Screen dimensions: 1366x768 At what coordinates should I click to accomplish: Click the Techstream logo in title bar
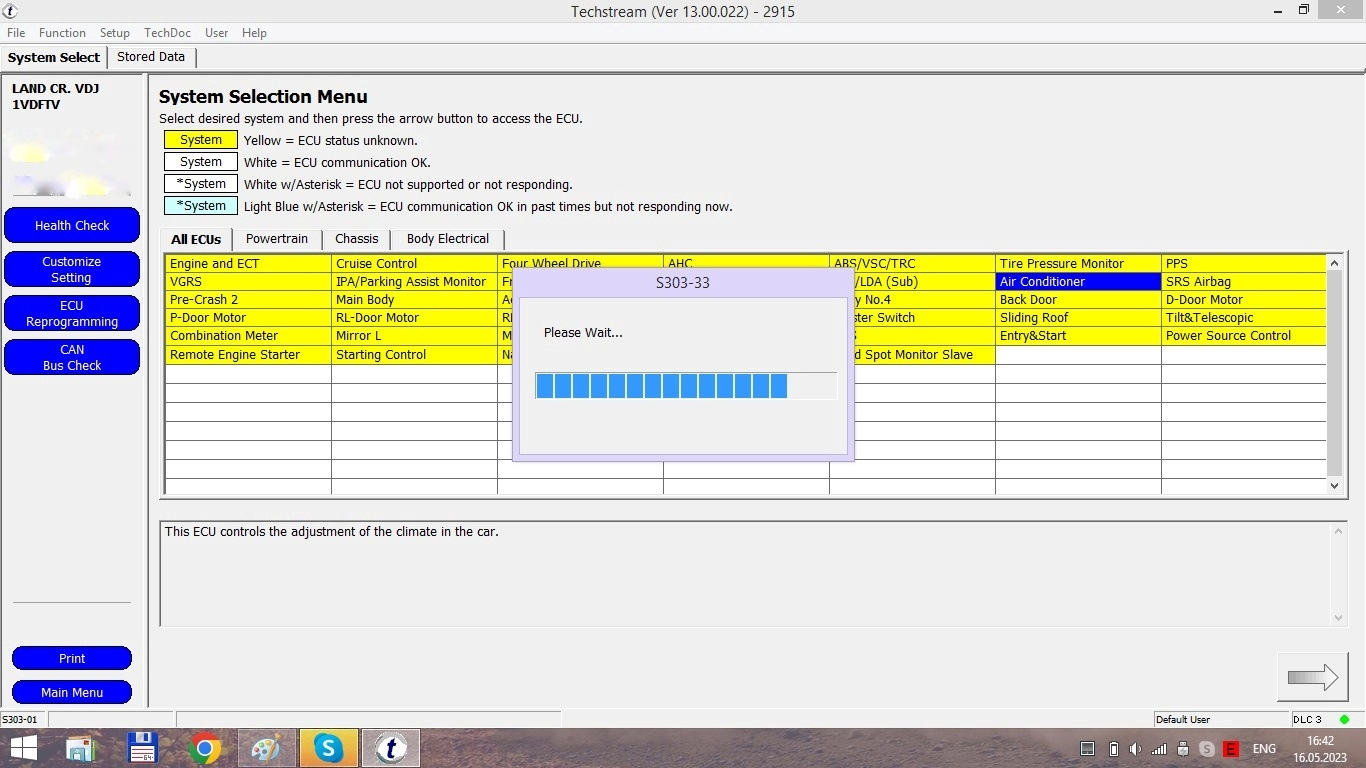pos(11,11)
